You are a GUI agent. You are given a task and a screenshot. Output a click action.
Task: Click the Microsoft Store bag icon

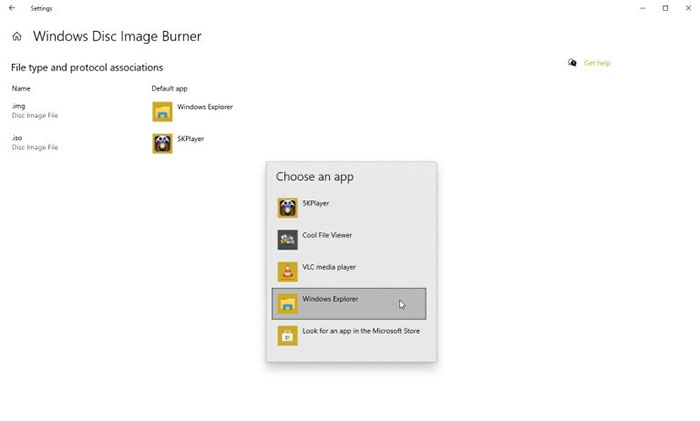point(288,336)
